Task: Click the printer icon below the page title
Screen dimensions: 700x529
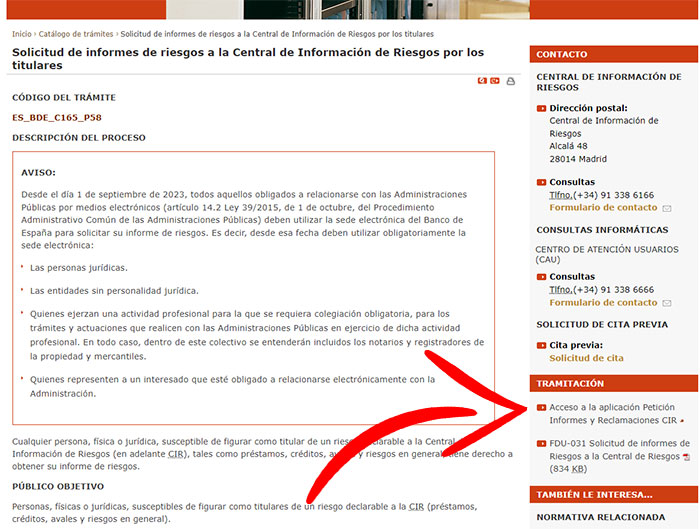Action: (x=510, y=81)
